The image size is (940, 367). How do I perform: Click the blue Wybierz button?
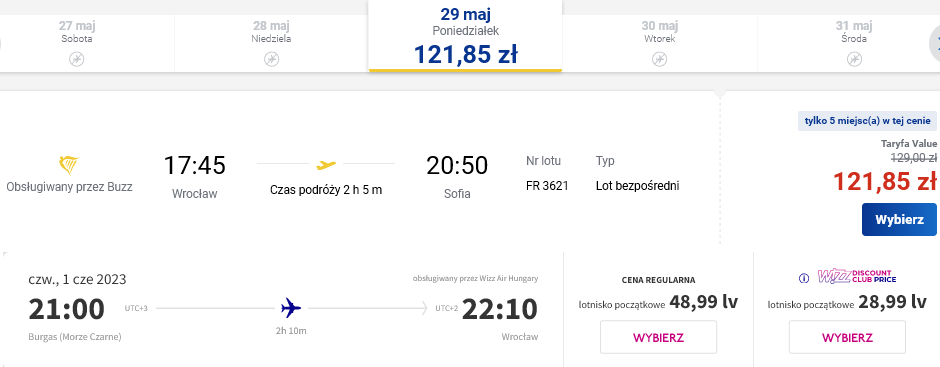pos(899,219)
